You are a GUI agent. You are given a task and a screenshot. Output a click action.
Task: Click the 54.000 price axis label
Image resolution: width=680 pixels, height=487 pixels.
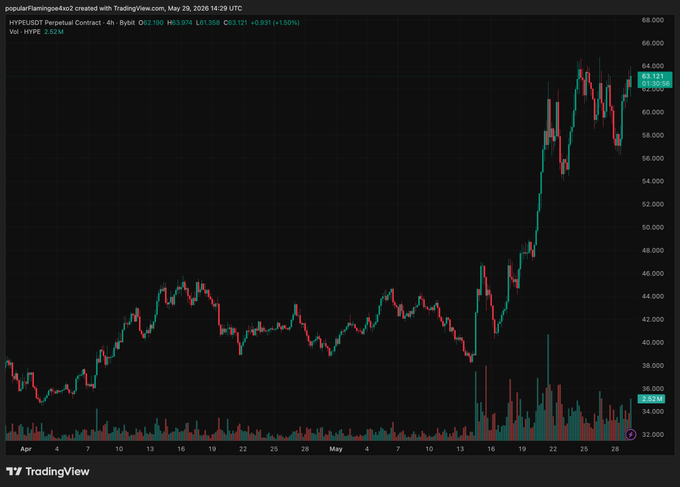tap(652, 181)
